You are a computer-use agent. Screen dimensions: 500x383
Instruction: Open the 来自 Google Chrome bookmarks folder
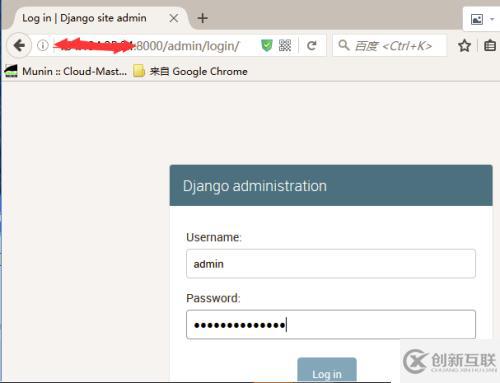point(190,71)
